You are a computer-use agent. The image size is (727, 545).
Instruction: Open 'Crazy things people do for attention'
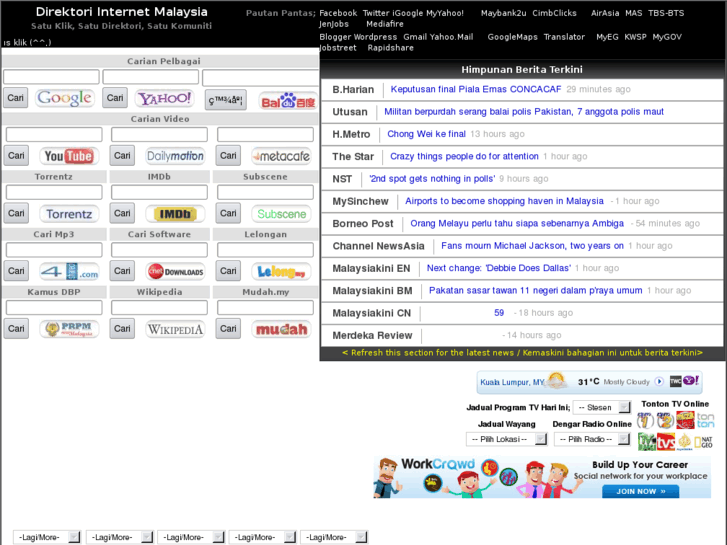coord(464,156)
